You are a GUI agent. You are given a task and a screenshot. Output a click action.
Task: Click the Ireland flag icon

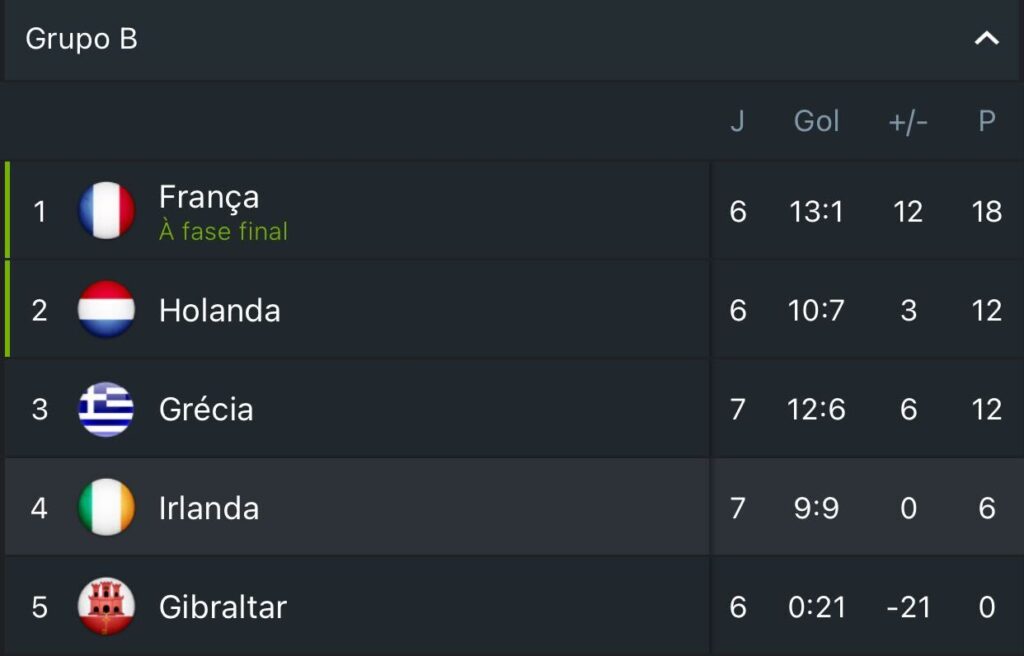pyautogui.click(x=106, y=508)
